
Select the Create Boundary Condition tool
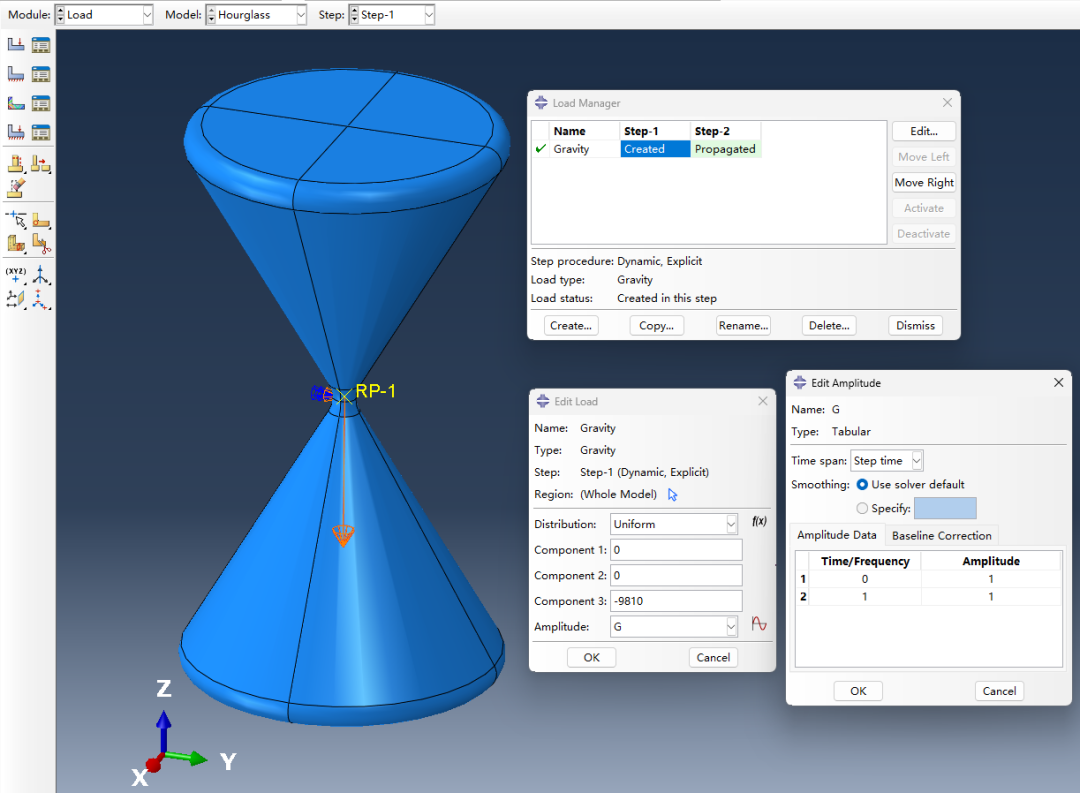tap(16, 74)
